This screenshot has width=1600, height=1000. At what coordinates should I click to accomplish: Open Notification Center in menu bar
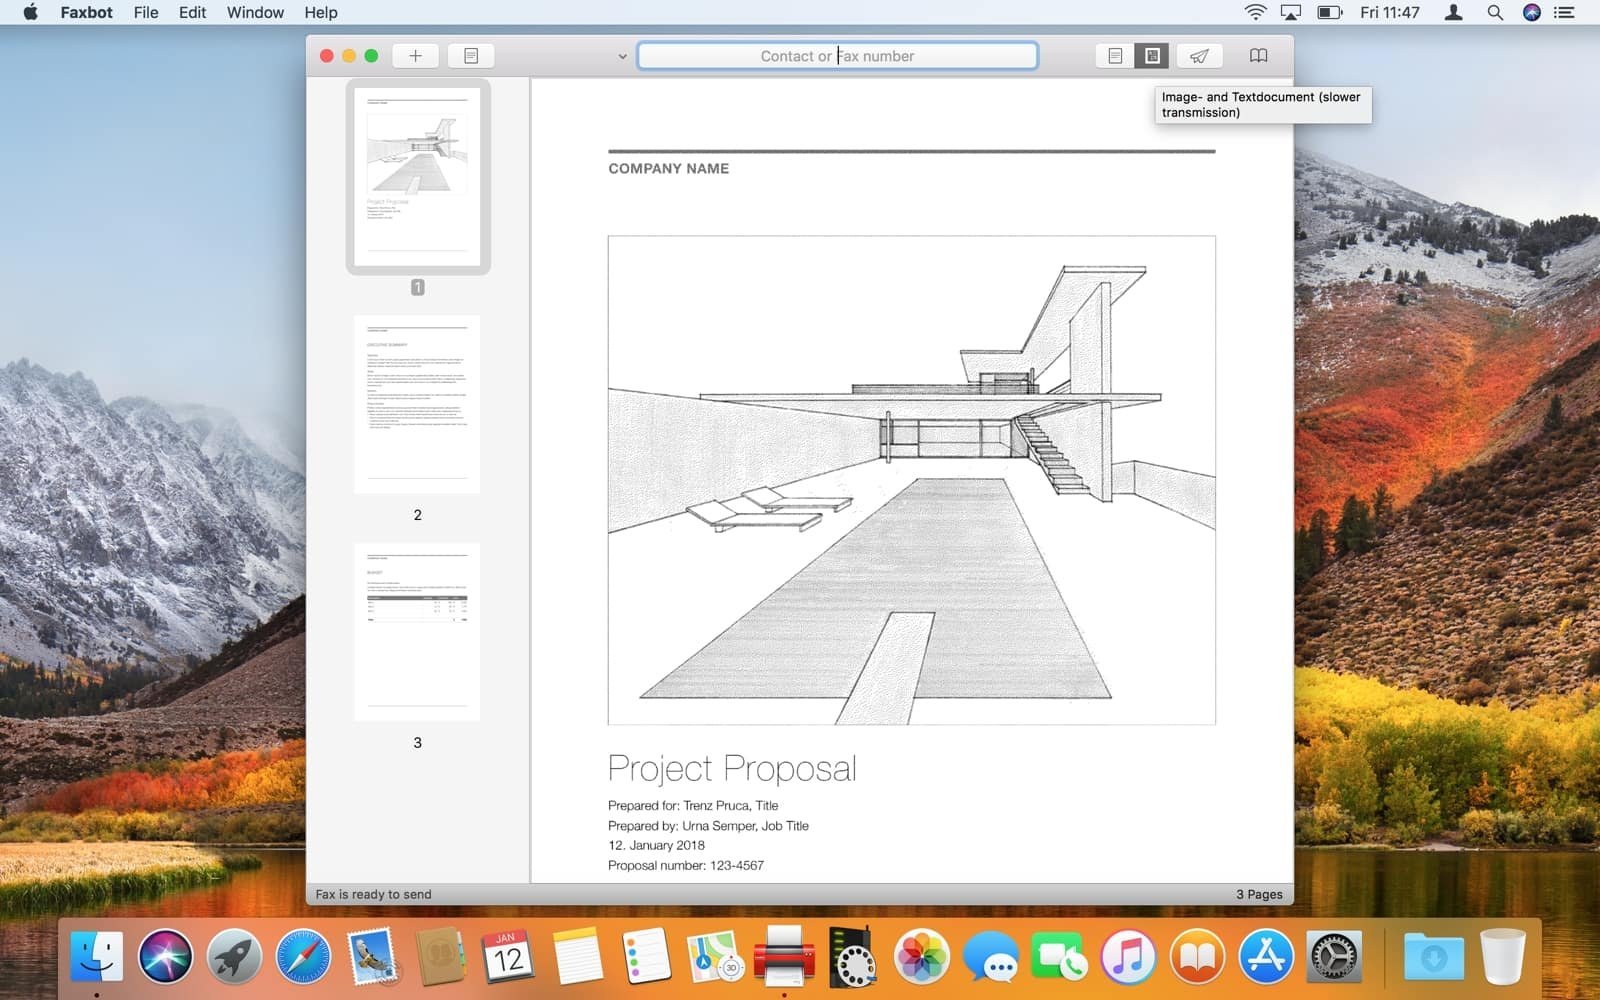(x=1565, y=12)
